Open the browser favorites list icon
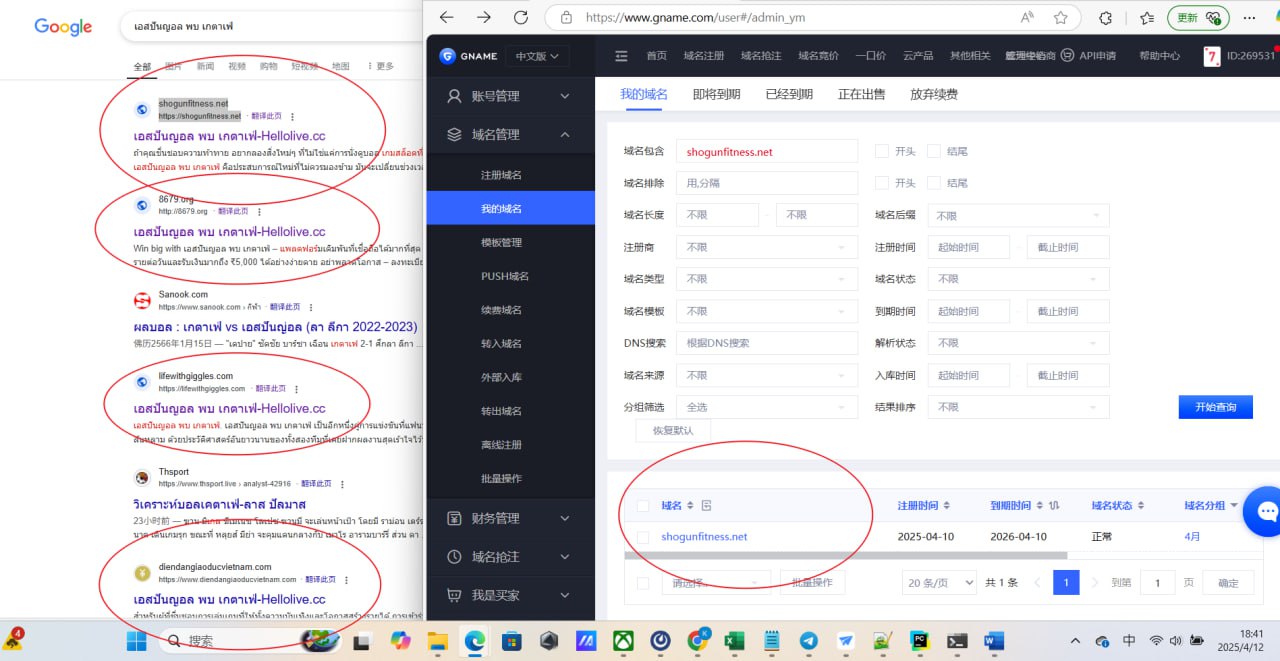The height and width of the screenshot is (661, 1280). (x=1147, y=18)
